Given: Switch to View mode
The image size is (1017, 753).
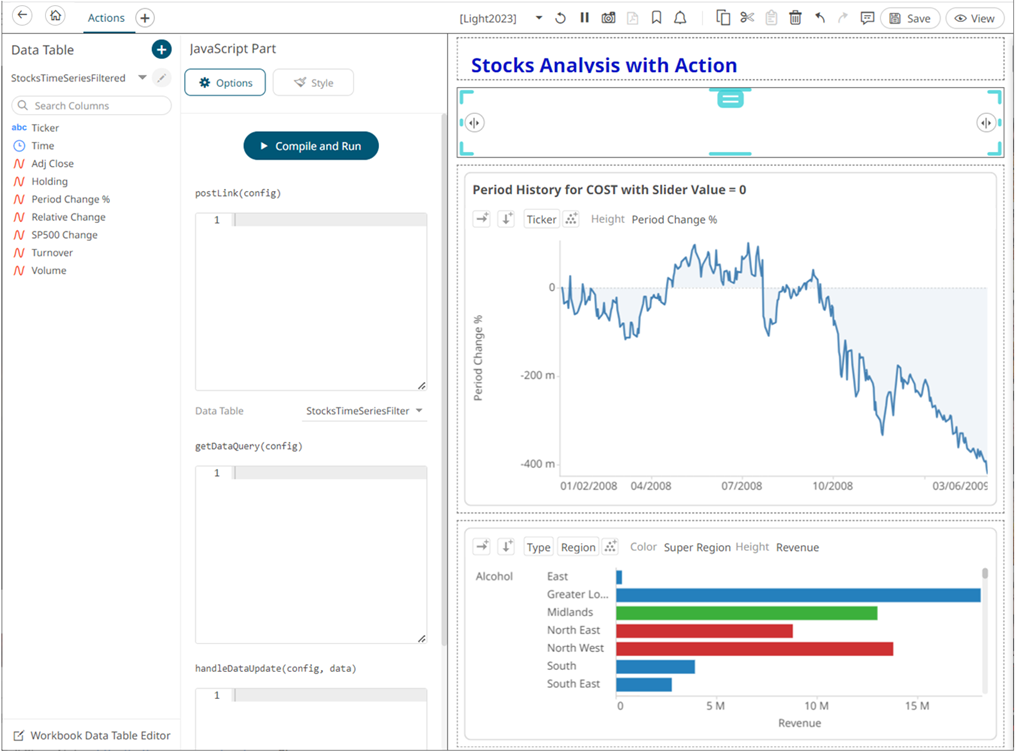Looking at the screenshot, I should [x=975, y=18].
